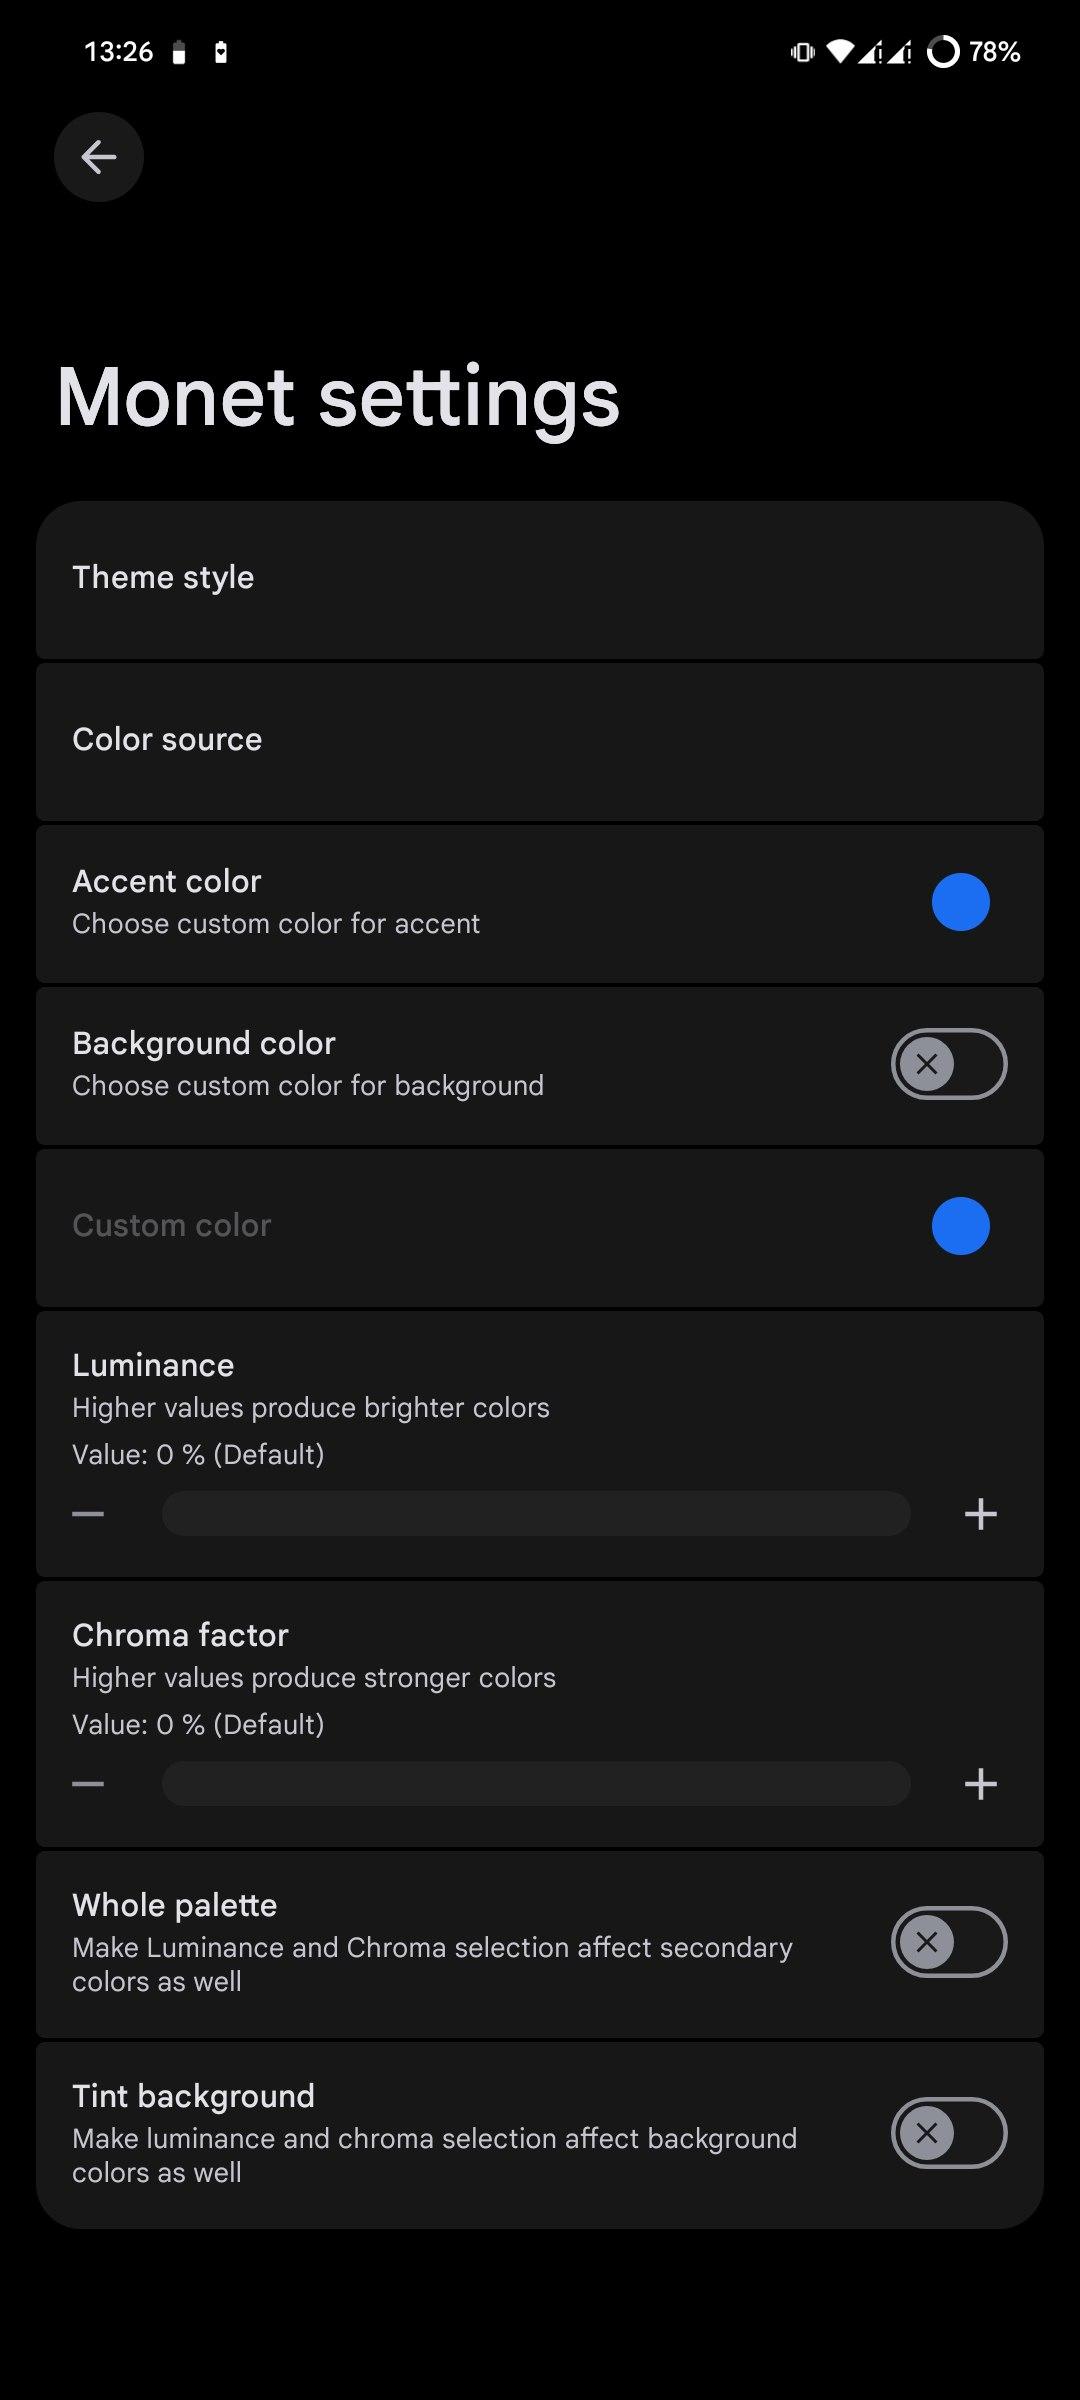Click the Chroma factor slider track
Screen dimensions: 1080x2400
pyautogui.click(x=536, y=1784)
